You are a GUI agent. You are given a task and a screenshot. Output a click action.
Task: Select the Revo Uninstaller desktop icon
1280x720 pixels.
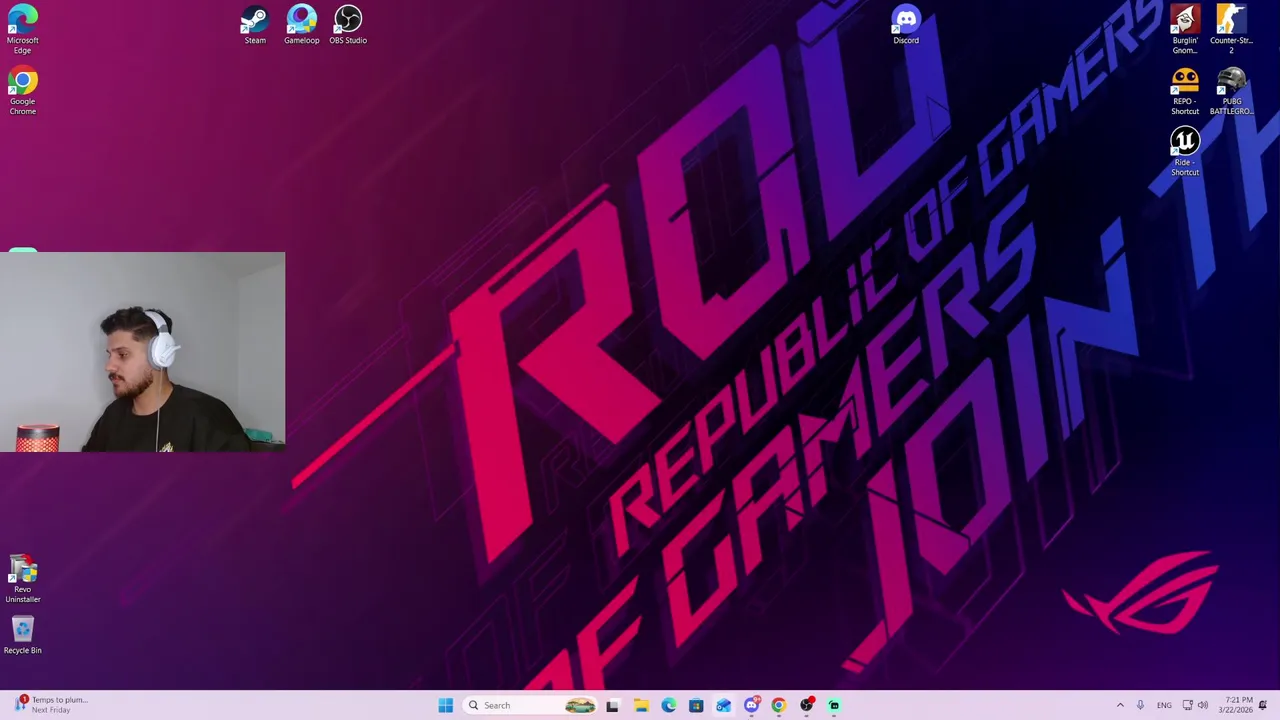tap(22, 580)
